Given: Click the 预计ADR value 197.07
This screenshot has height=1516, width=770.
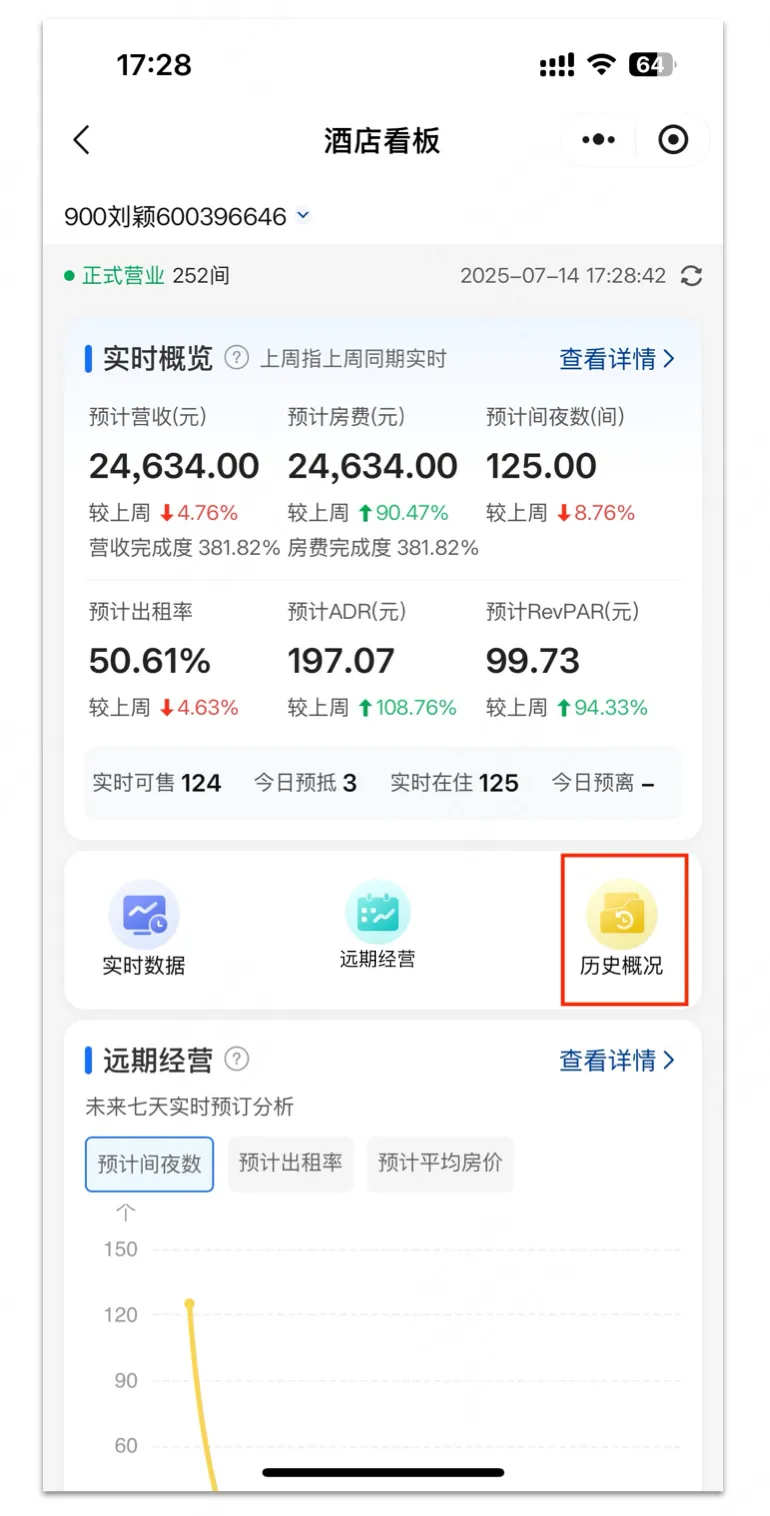Looking at the screenshot, I should [x=341, y=661].
